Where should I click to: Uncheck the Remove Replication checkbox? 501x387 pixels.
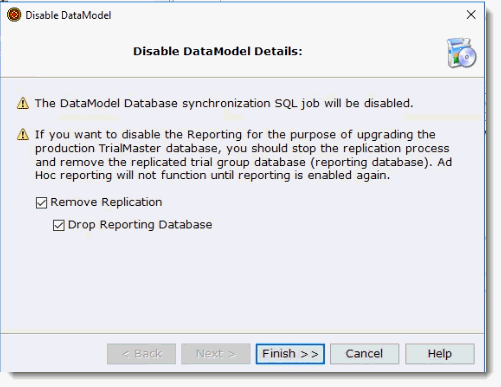point(41,203)
